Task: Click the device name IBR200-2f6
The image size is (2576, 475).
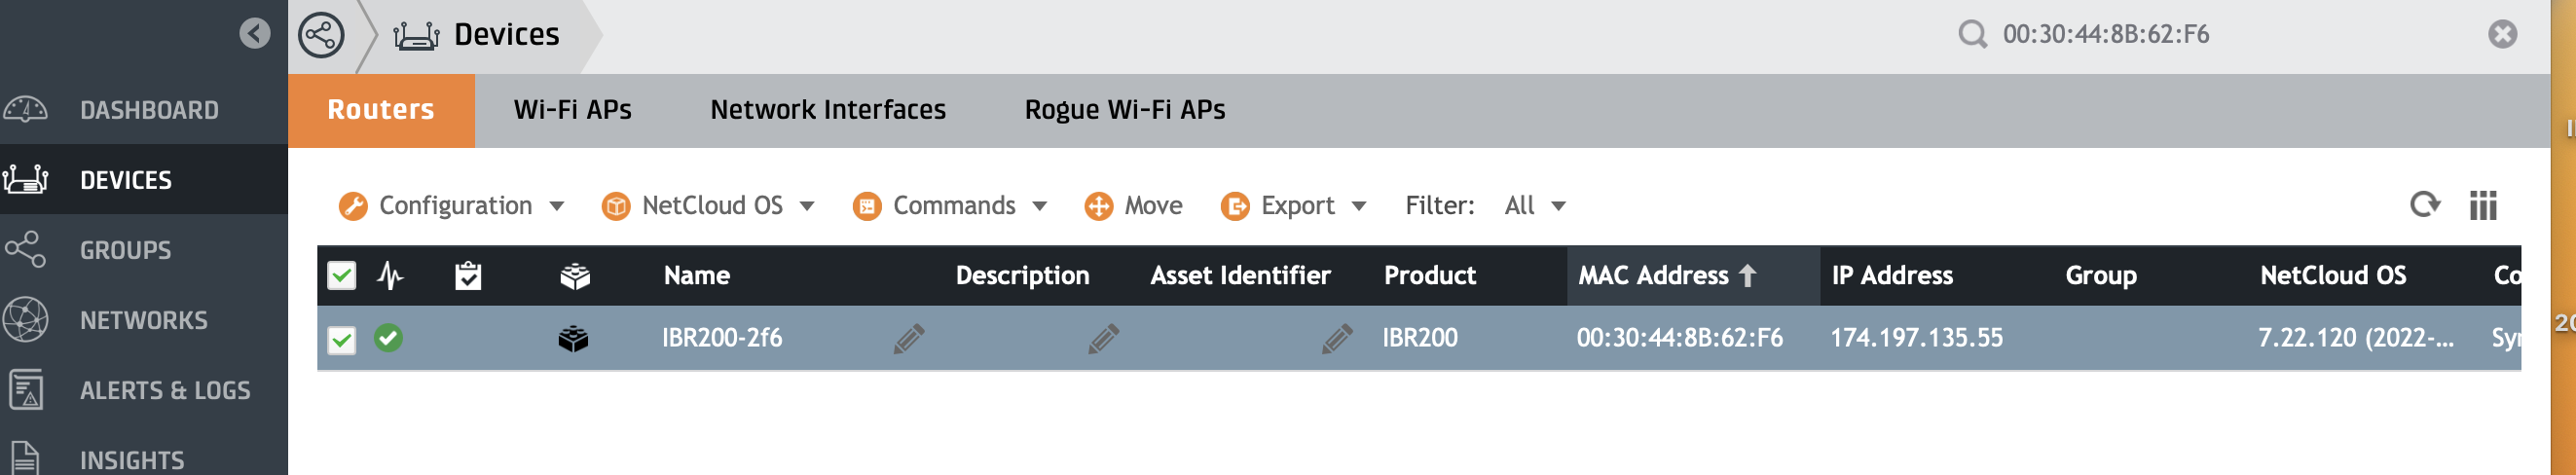Action: tap(722, 338)
